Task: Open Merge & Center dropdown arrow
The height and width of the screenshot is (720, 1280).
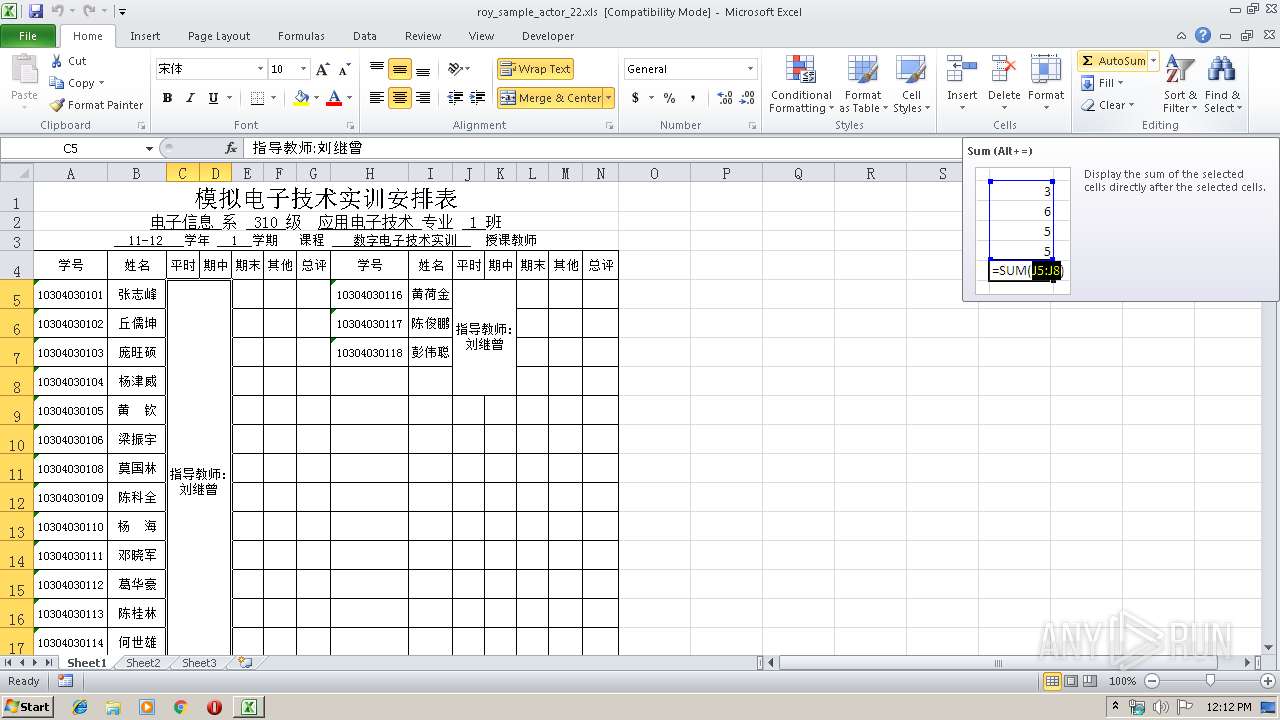Action: [x=608, y=98]
